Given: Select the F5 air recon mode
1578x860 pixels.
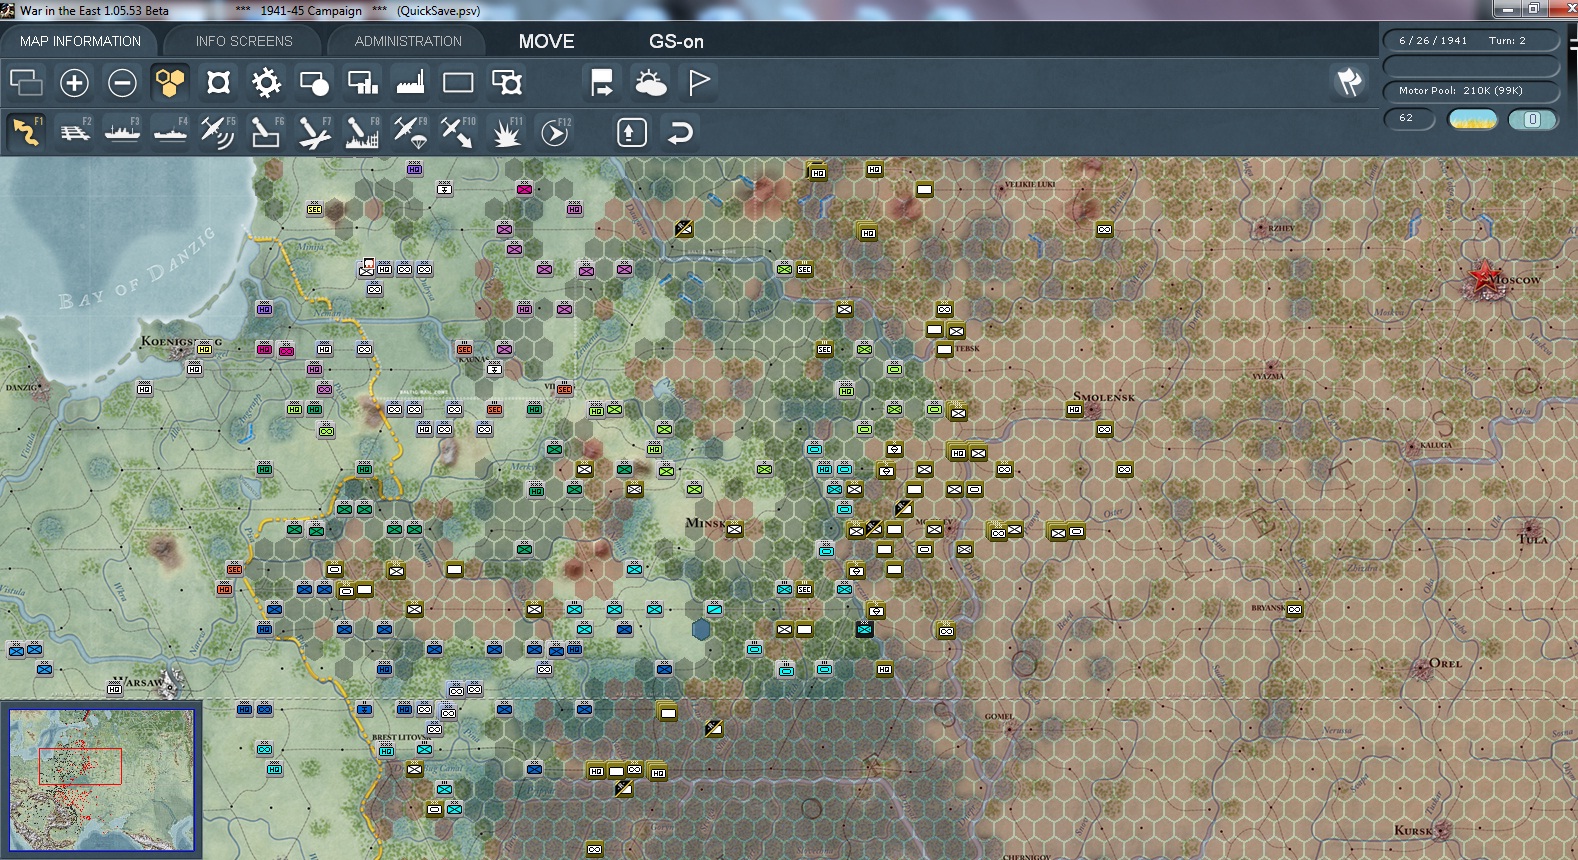Looking at the screenshot, I should 218,132.
